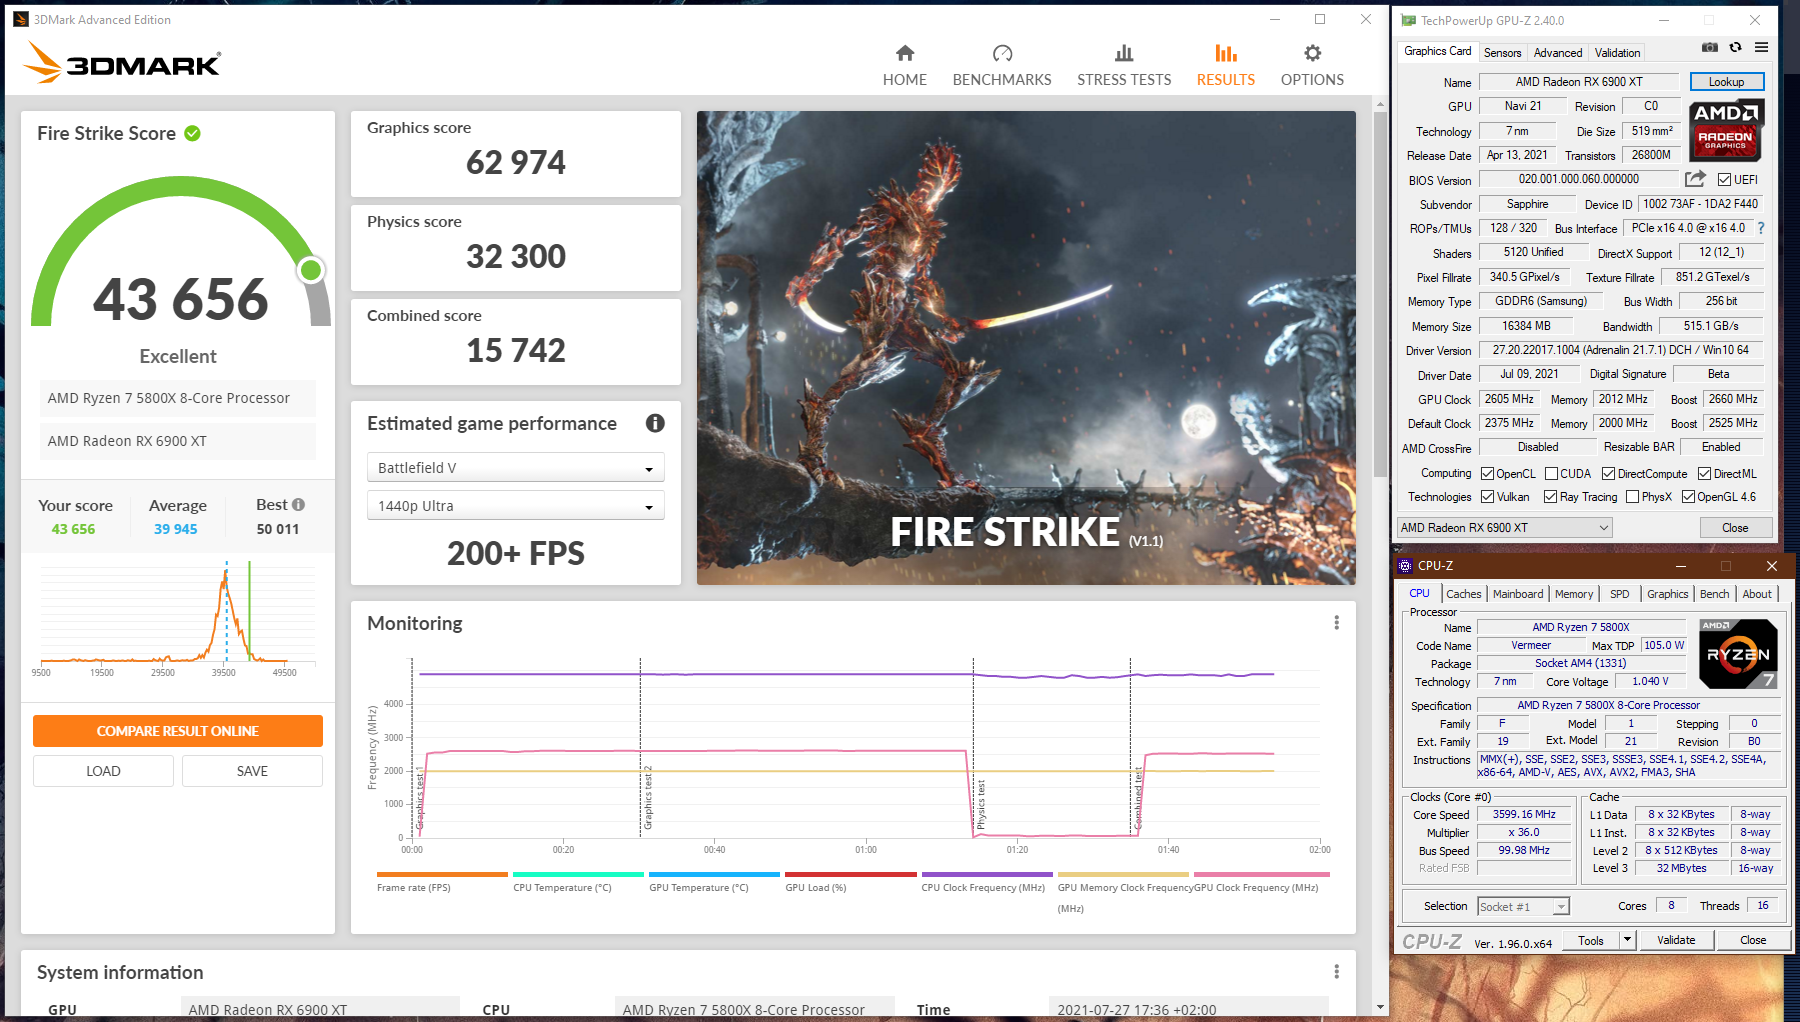Open the RESULTS section in 3DMark
The height and width of the screenshot is (1022, 1800).
1226,66
